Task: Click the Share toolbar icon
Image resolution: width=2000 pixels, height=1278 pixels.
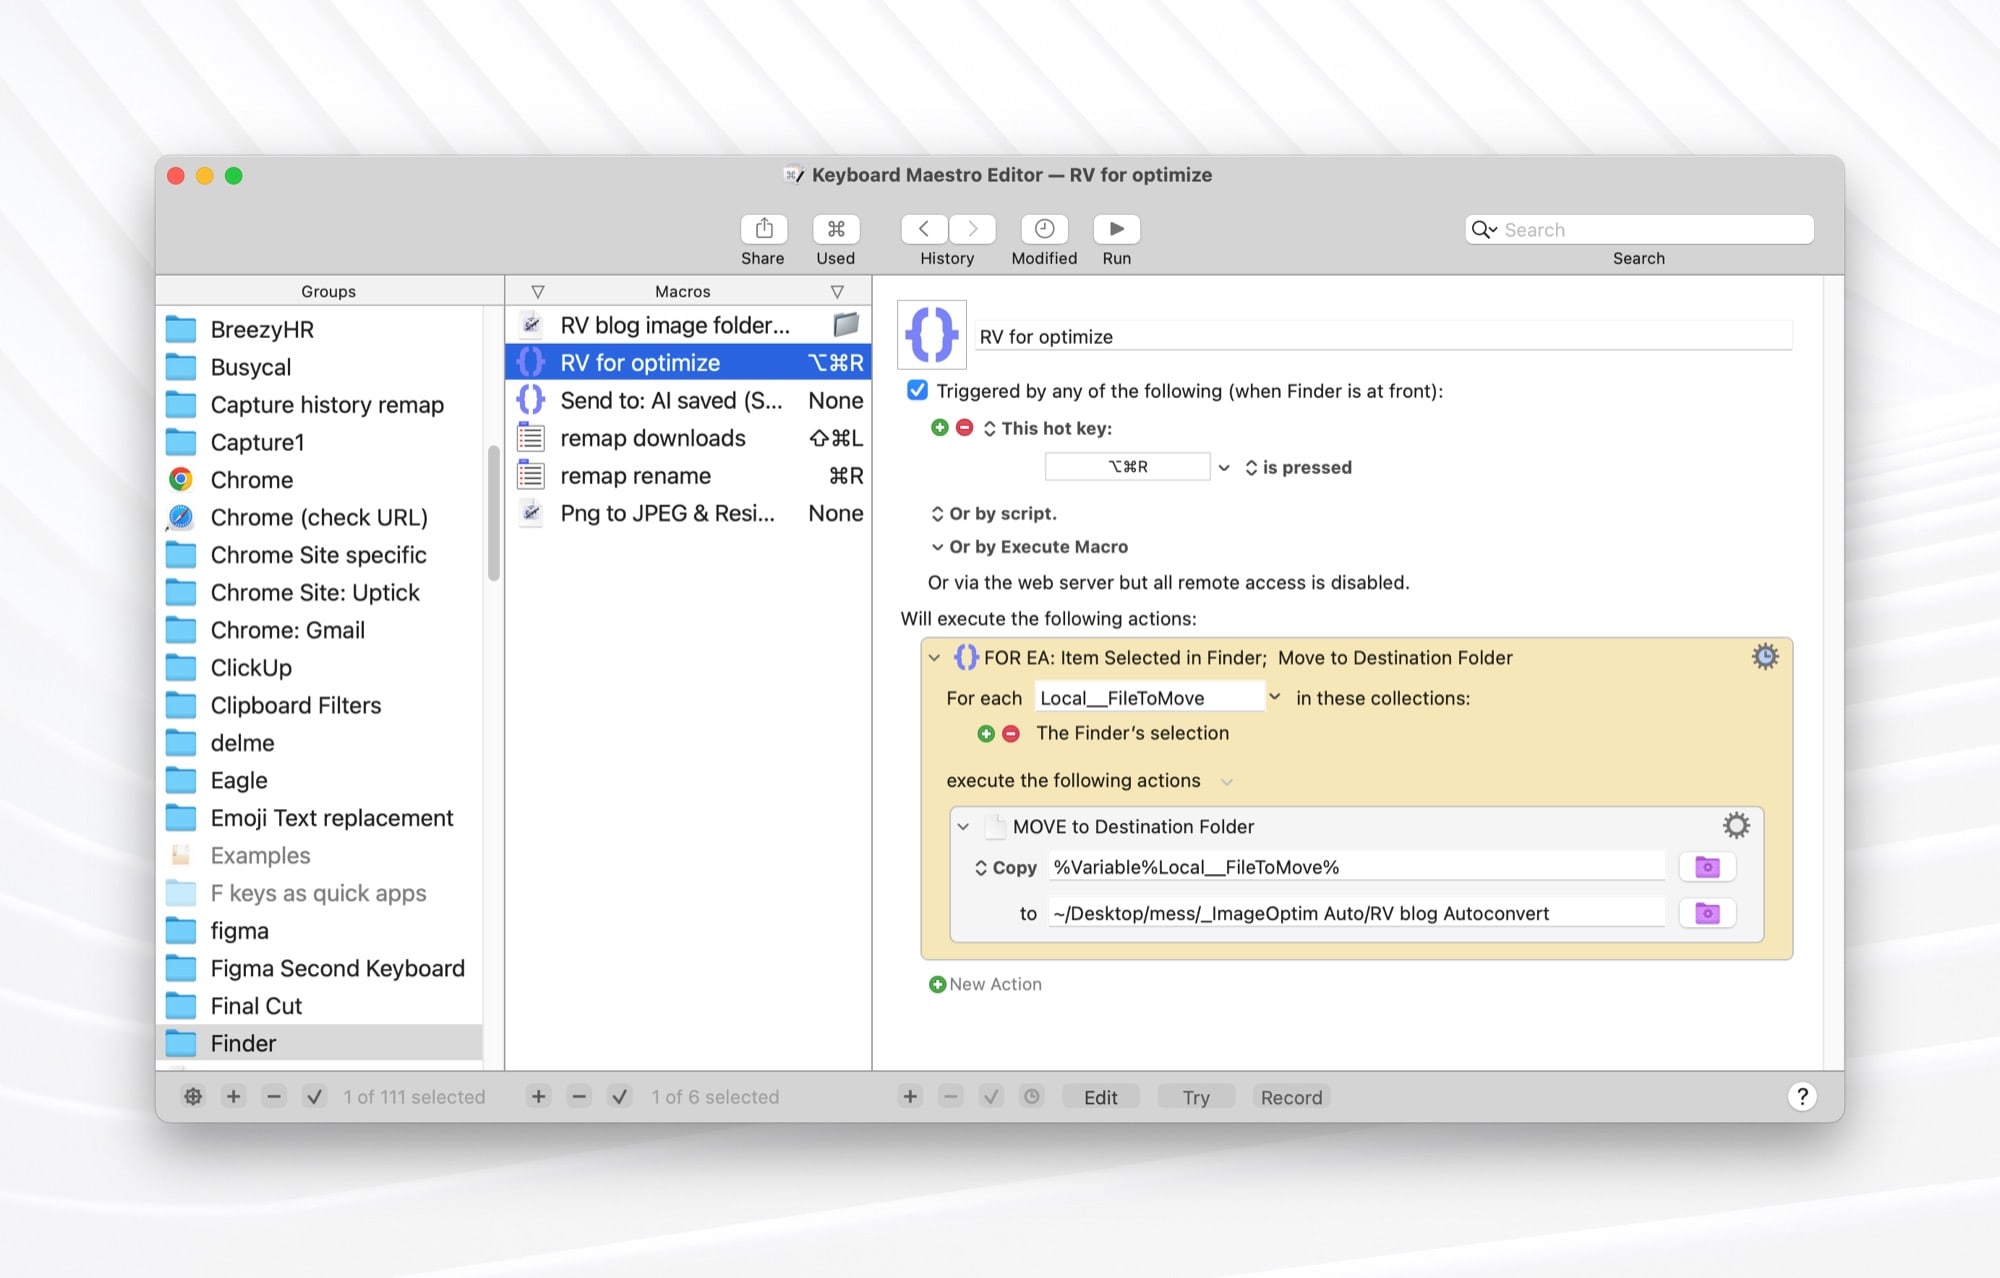Action: 764,229
